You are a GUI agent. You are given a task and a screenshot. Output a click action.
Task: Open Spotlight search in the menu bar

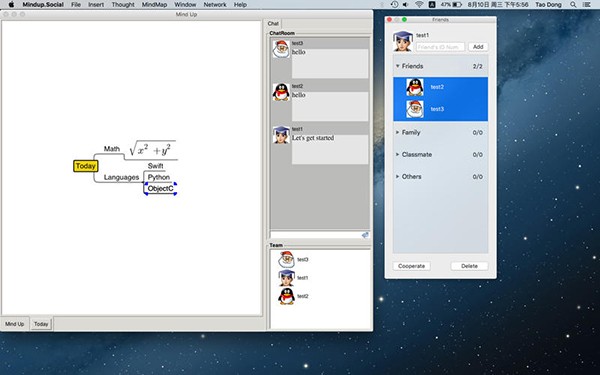(573, 5)
